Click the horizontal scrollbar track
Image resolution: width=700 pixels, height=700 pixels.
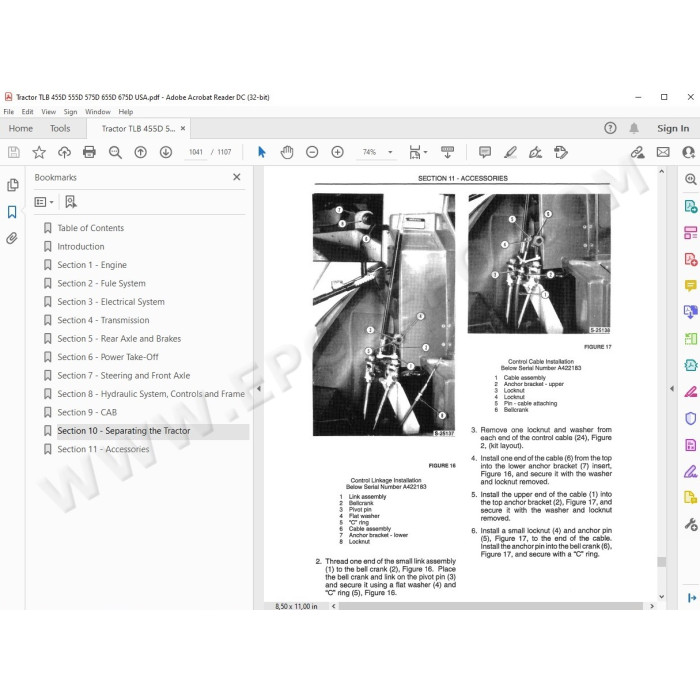tap(491, 606)
